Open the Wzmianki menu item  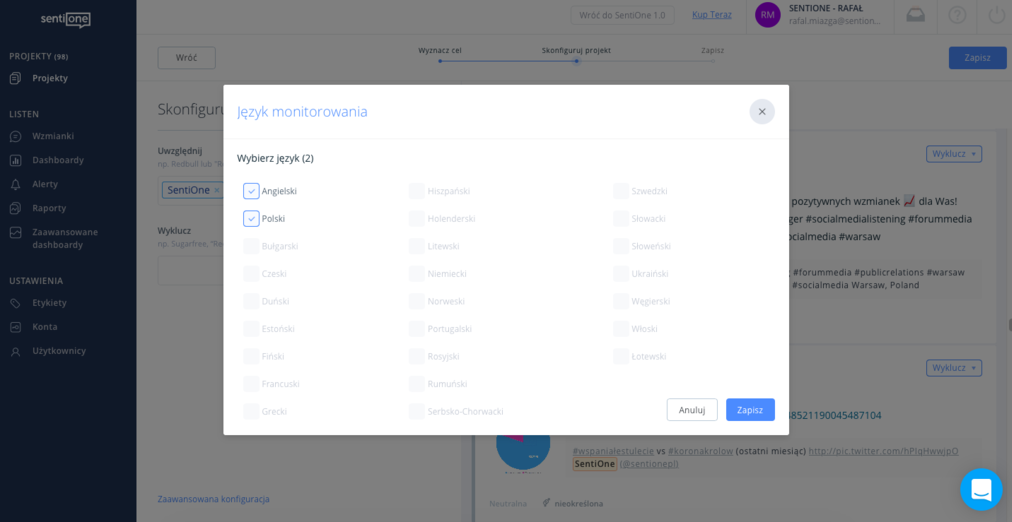point(53,136)
